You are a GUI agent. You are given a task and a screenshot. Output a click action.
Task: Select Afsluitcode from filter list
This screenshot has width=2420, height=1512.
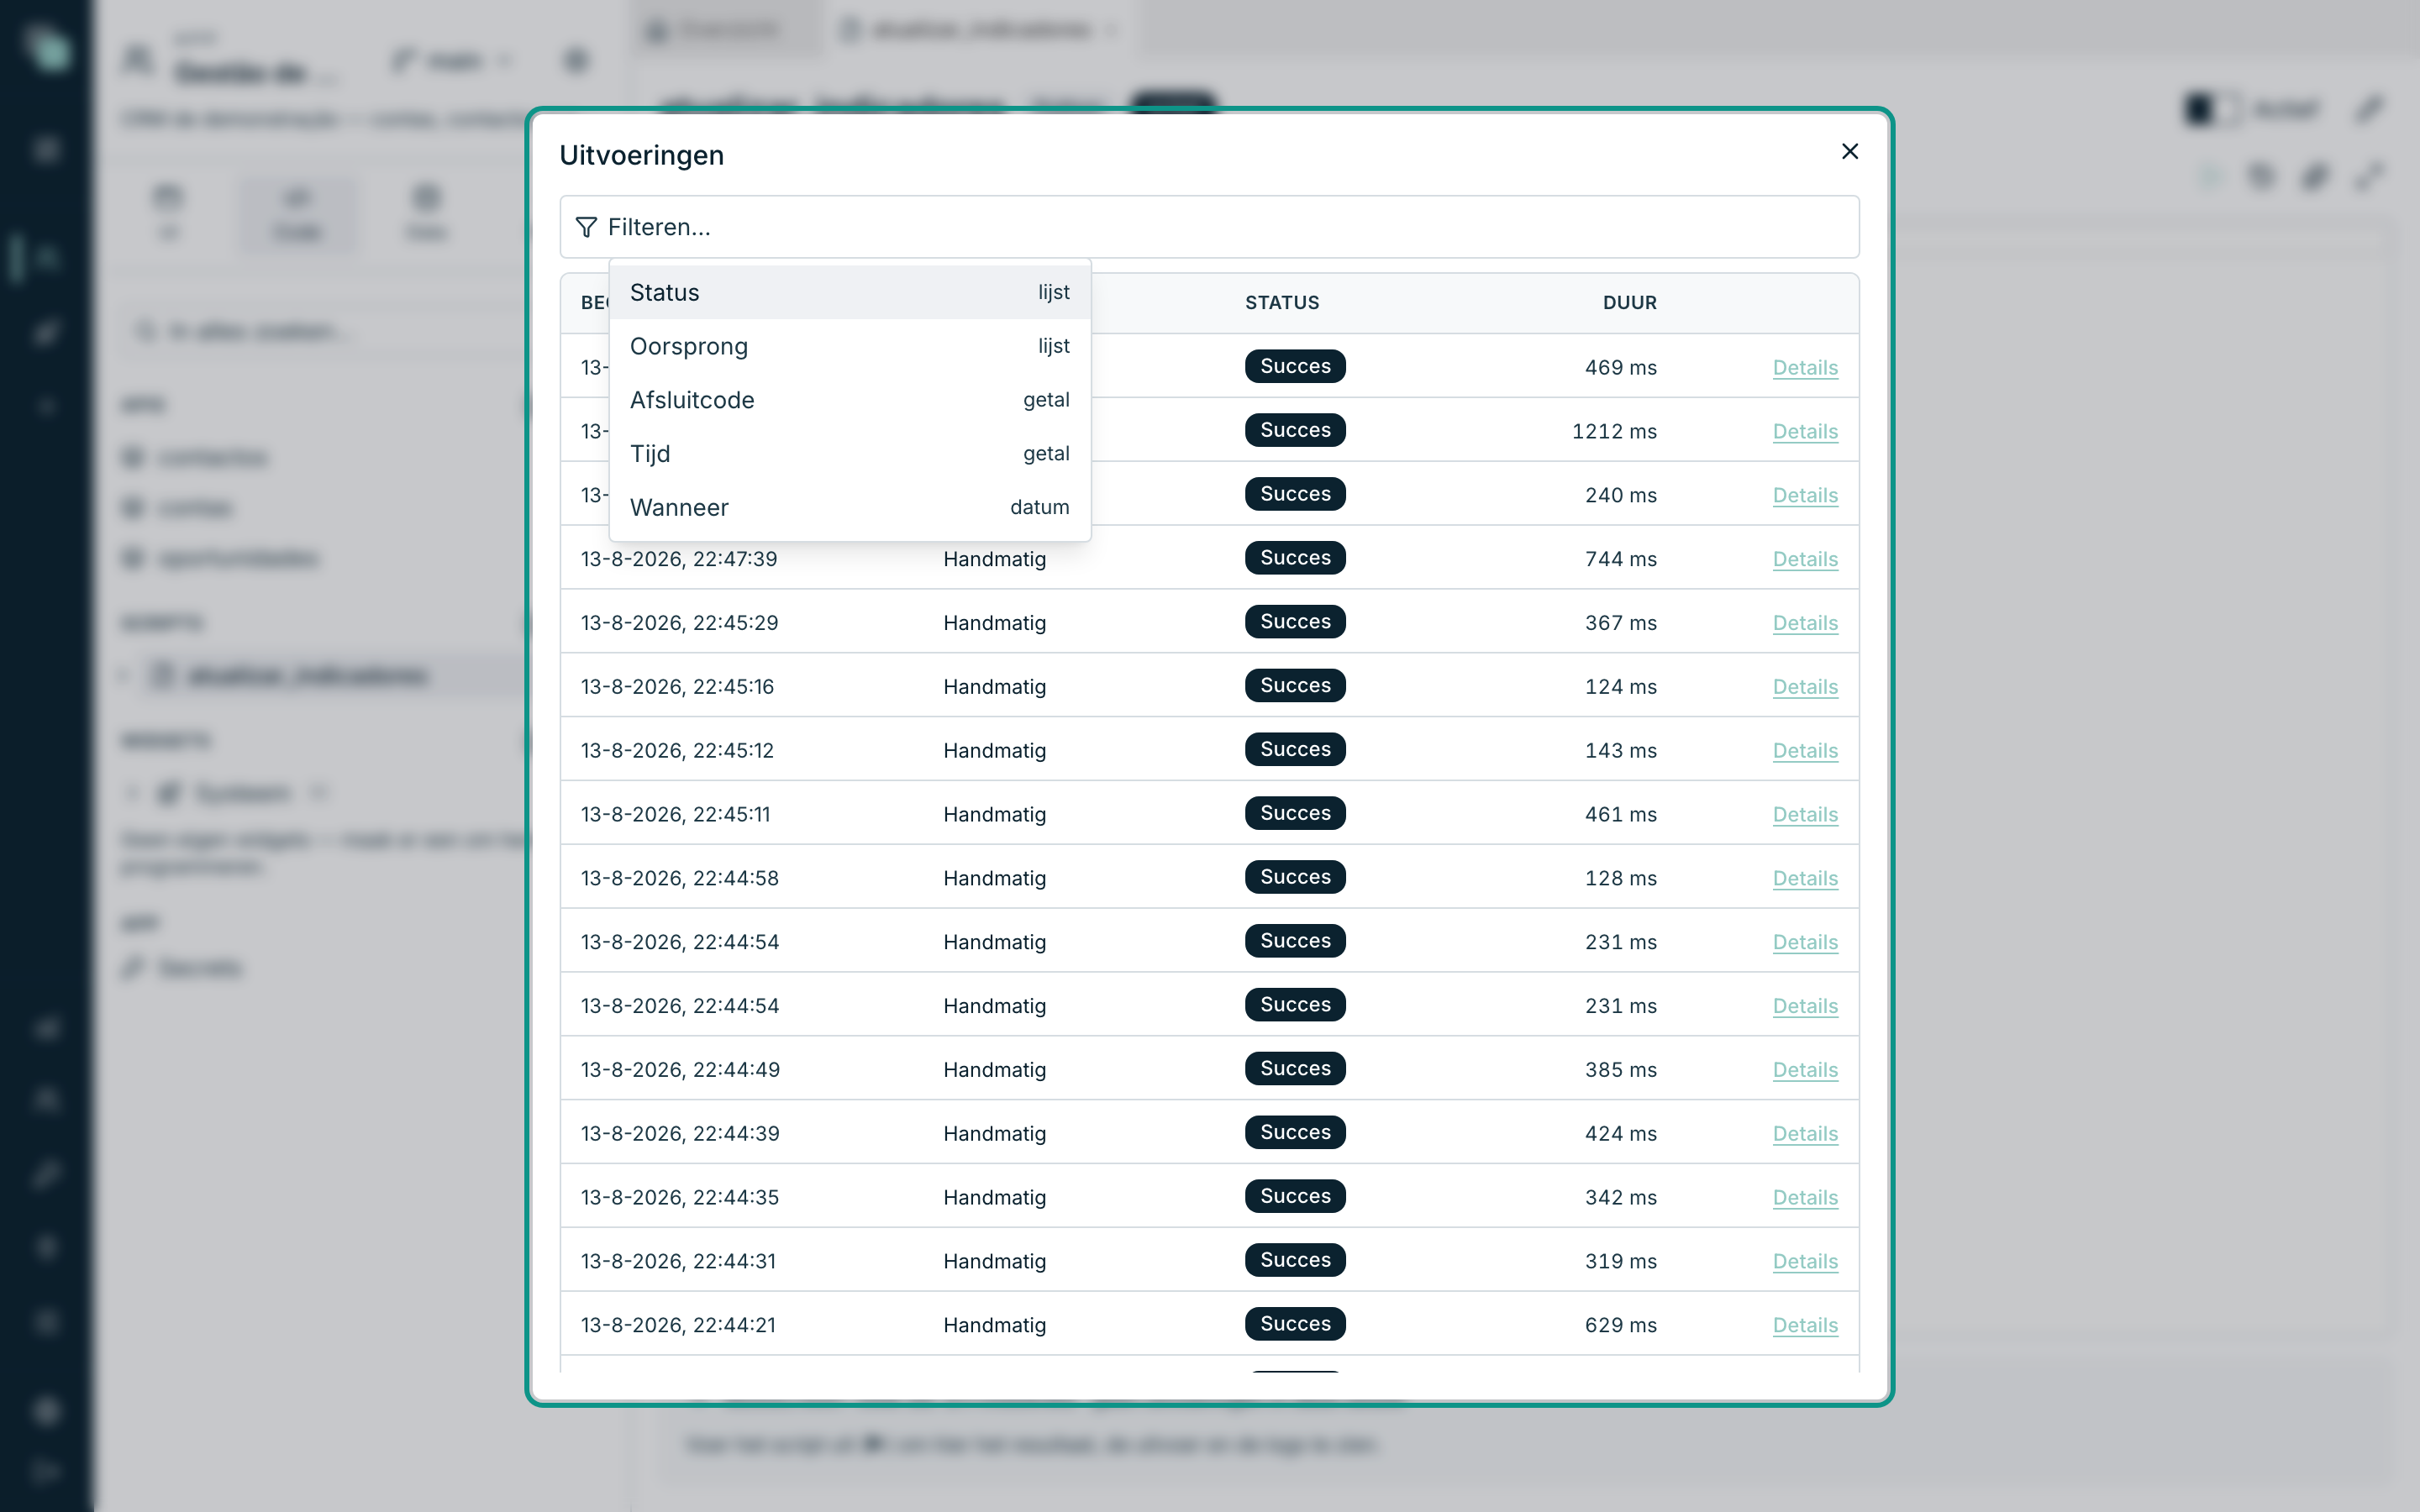(x=849, y=400)
